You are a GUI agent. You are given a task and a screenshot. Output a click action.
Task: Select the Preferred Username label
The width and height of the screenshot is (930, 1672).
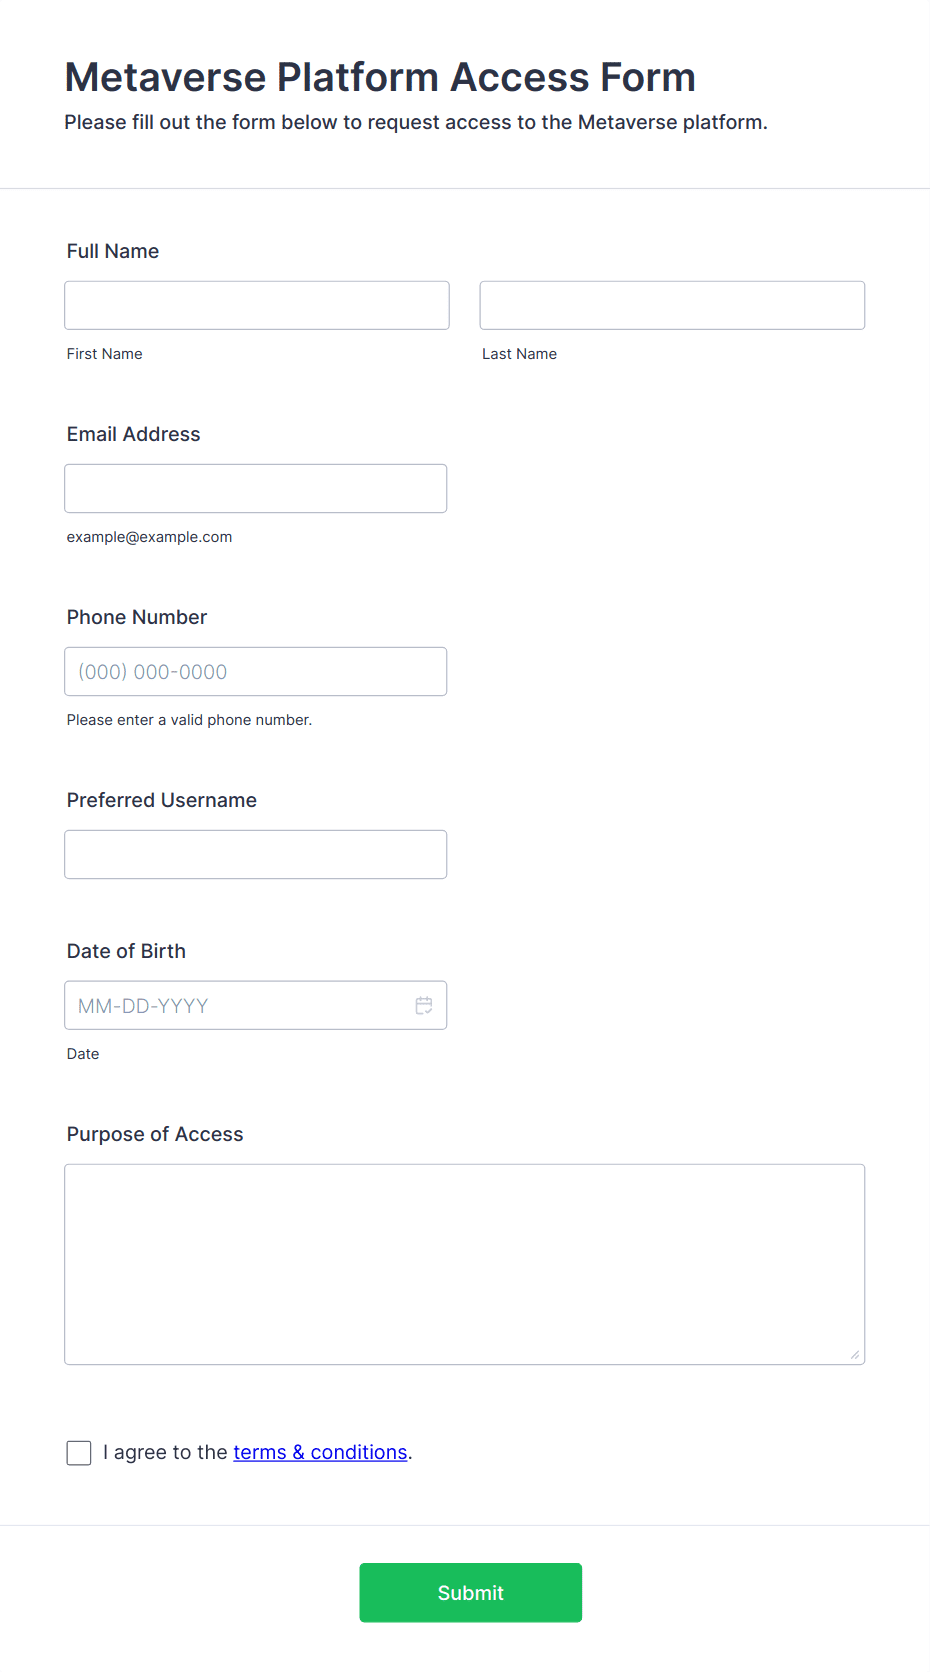click(162, 800)
